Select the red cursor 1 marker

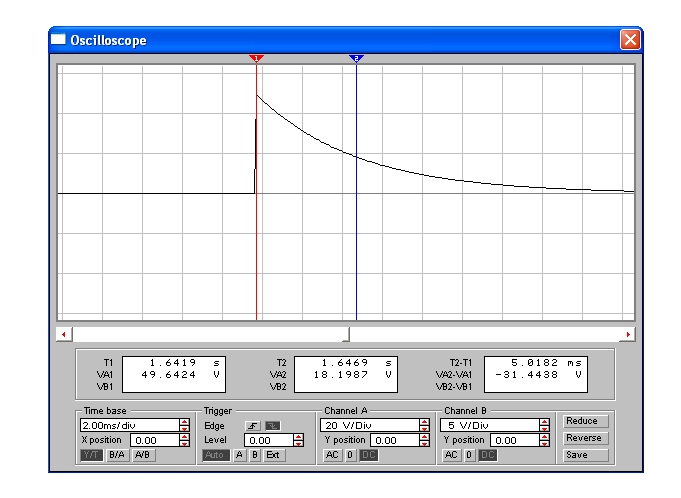tap(256, 59)
